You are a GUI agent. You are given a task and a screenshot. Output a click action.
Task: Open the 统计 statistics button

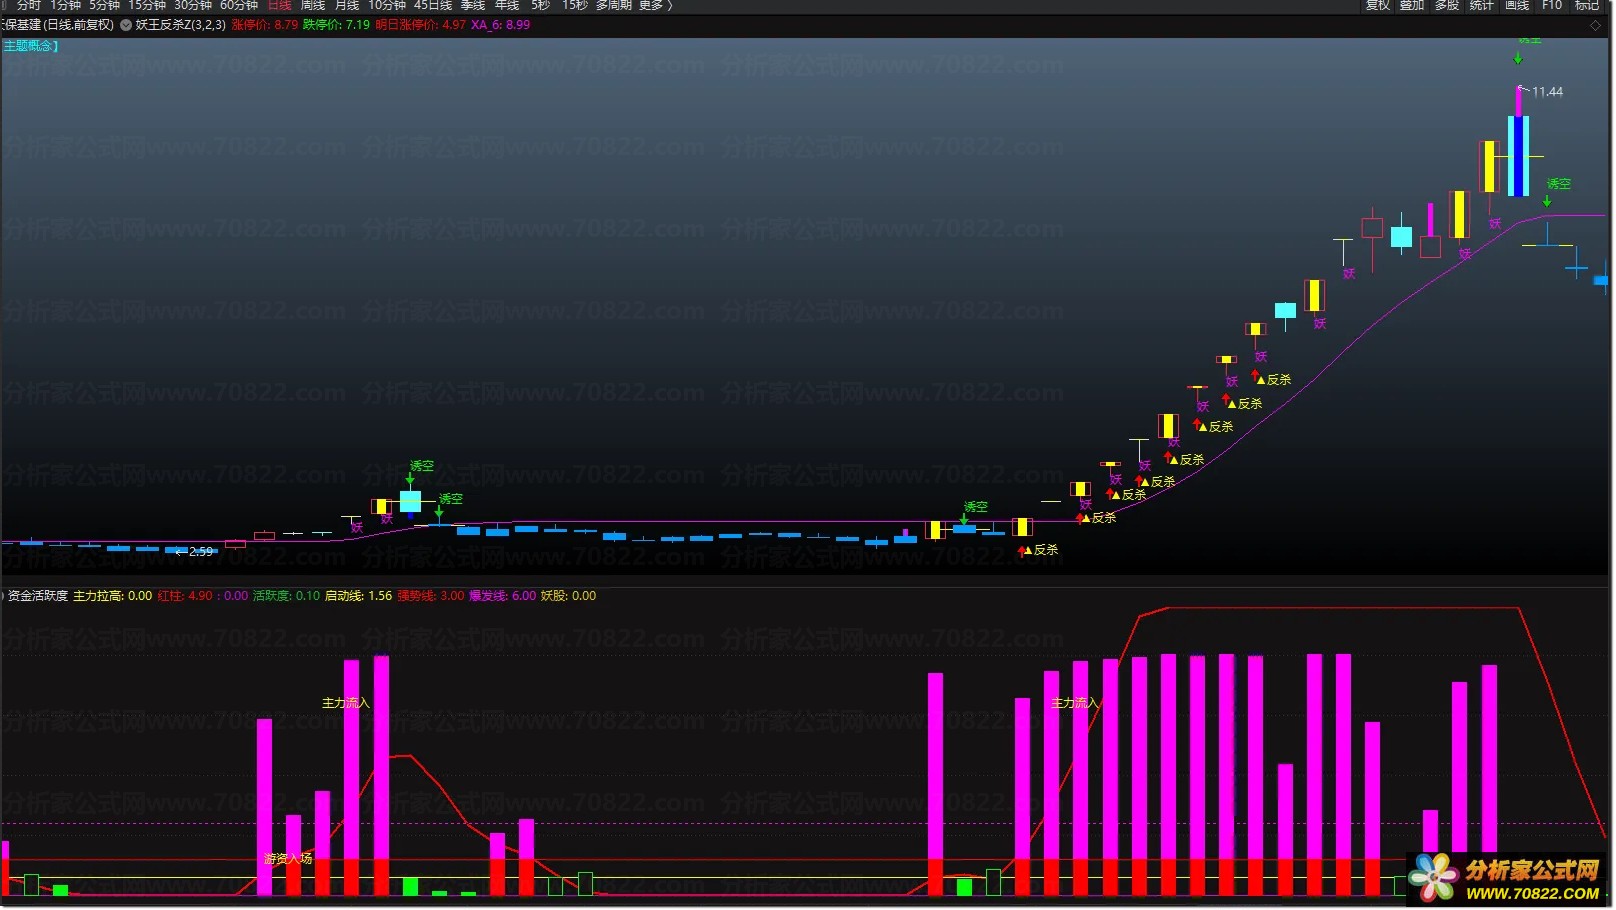(1482, 5)
